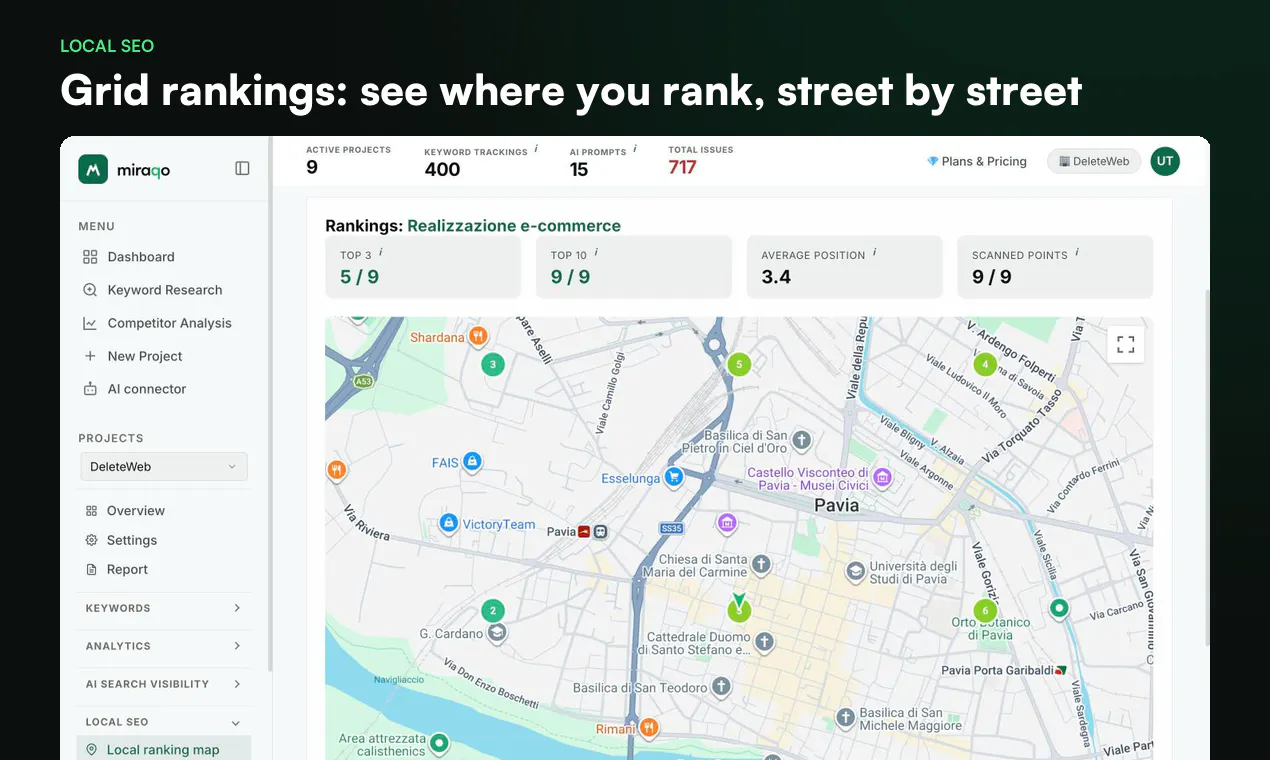Click the page vertical scrollbar

(x=1206, y=468)
